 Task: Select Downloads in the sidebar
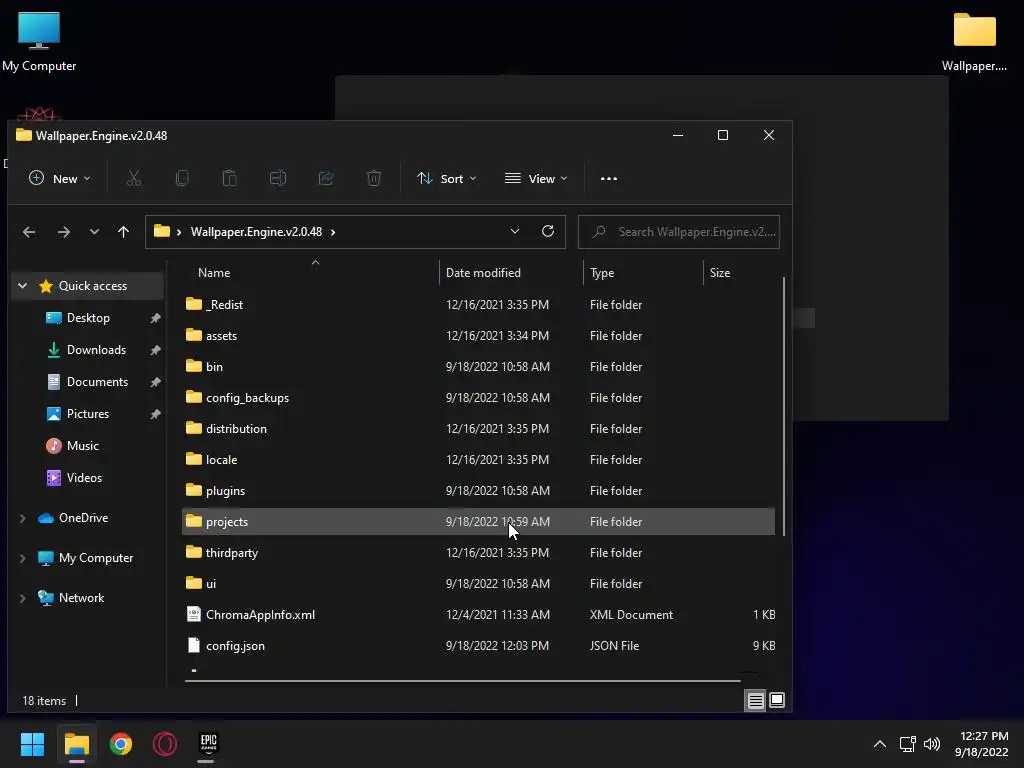tap(96, 350)
